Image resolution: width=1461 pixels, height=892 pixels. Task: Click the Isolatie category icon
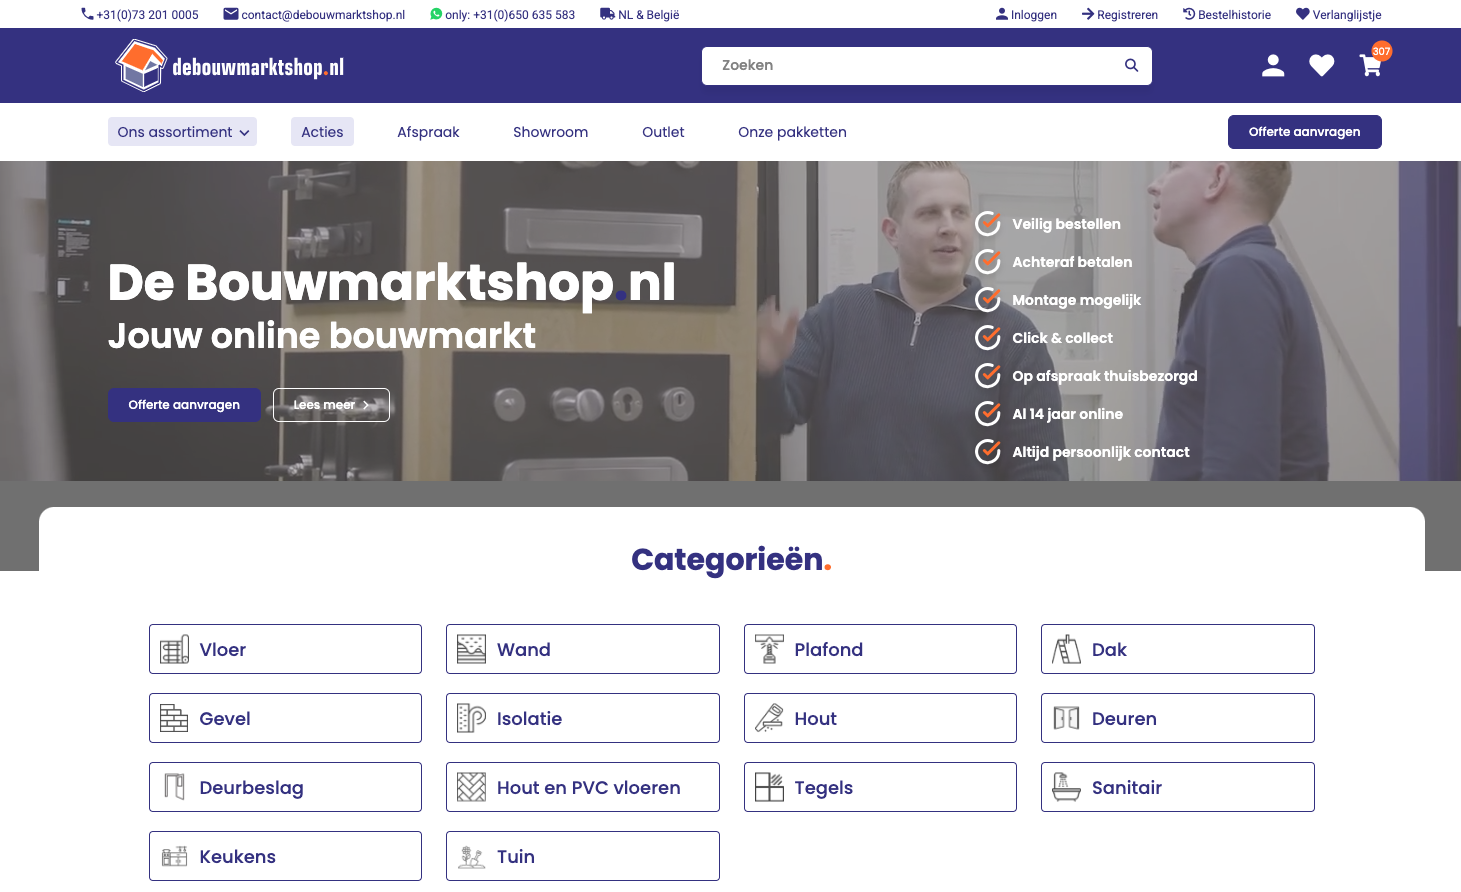(x=471, y=719)
